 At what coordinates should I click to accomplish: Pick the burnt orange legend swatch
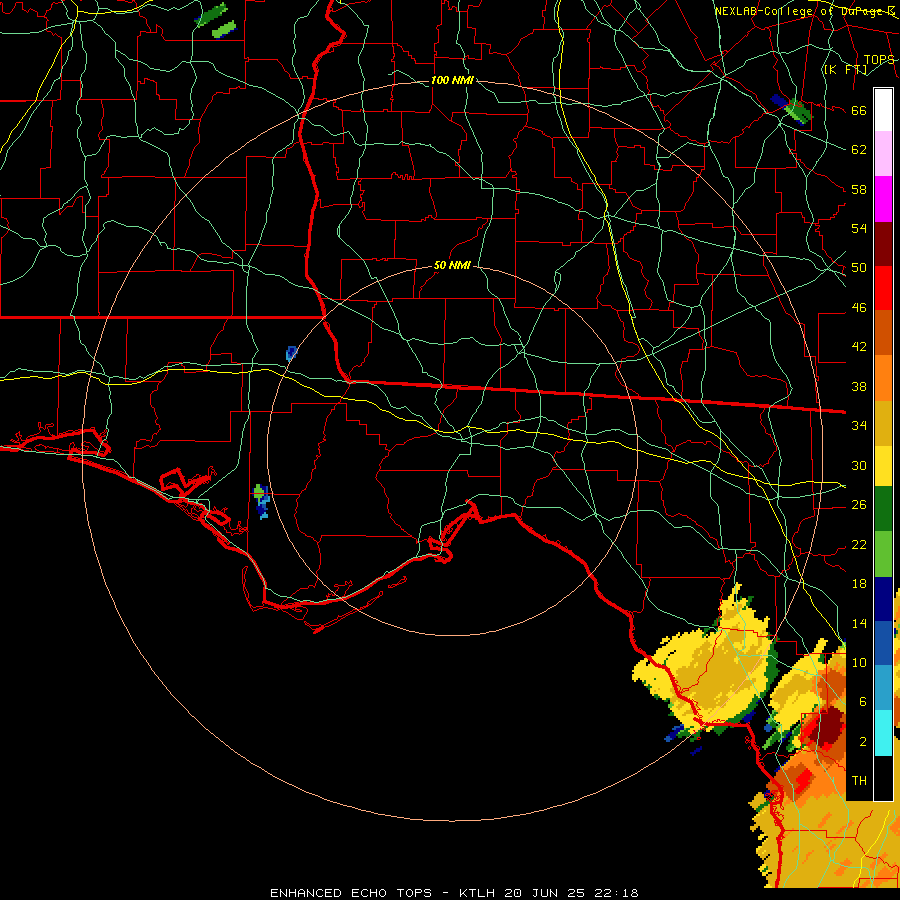pos(883,332)
